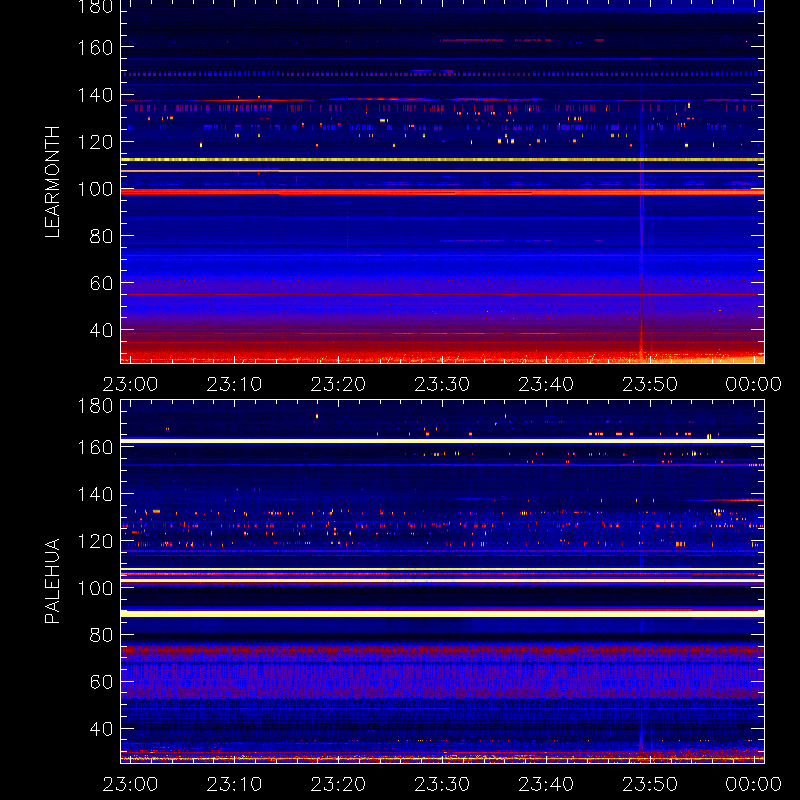
Task: Click the 23:20 label below the Palehua plot
Action: point(338,784)
